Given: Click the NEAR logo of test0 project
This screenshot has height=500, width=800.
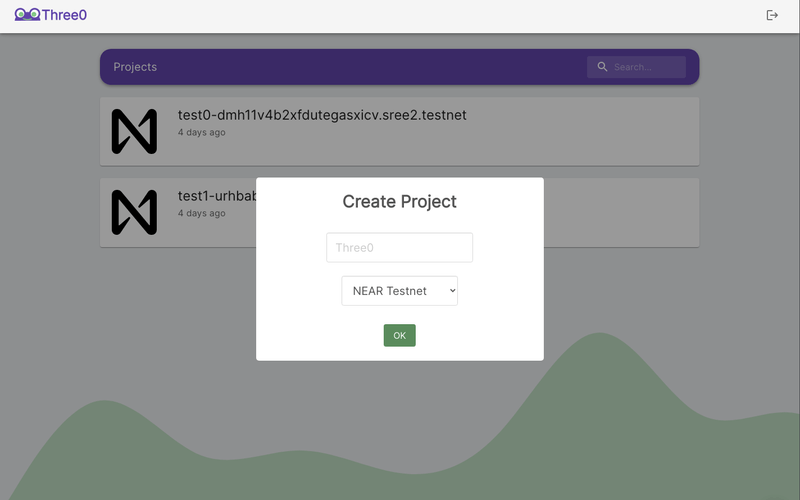Looking at the screenshot, I should pyautogui.click(x=134, y=131).
